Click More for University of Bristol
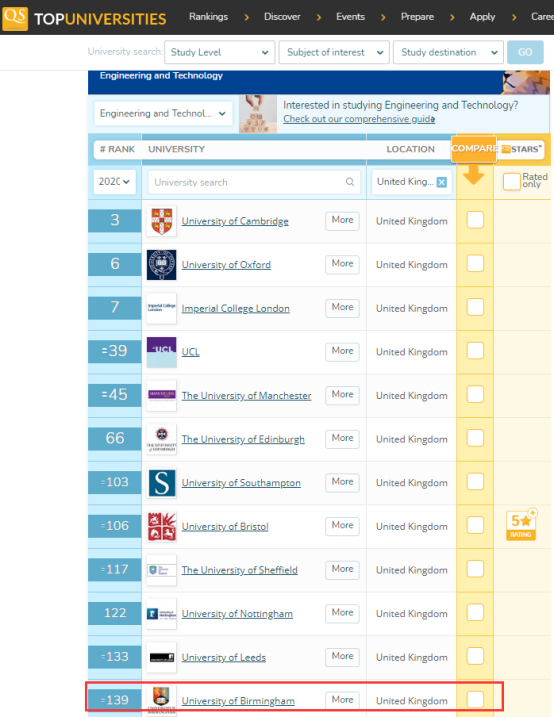Viewport: 554px width, 717px height. [342, 526]
